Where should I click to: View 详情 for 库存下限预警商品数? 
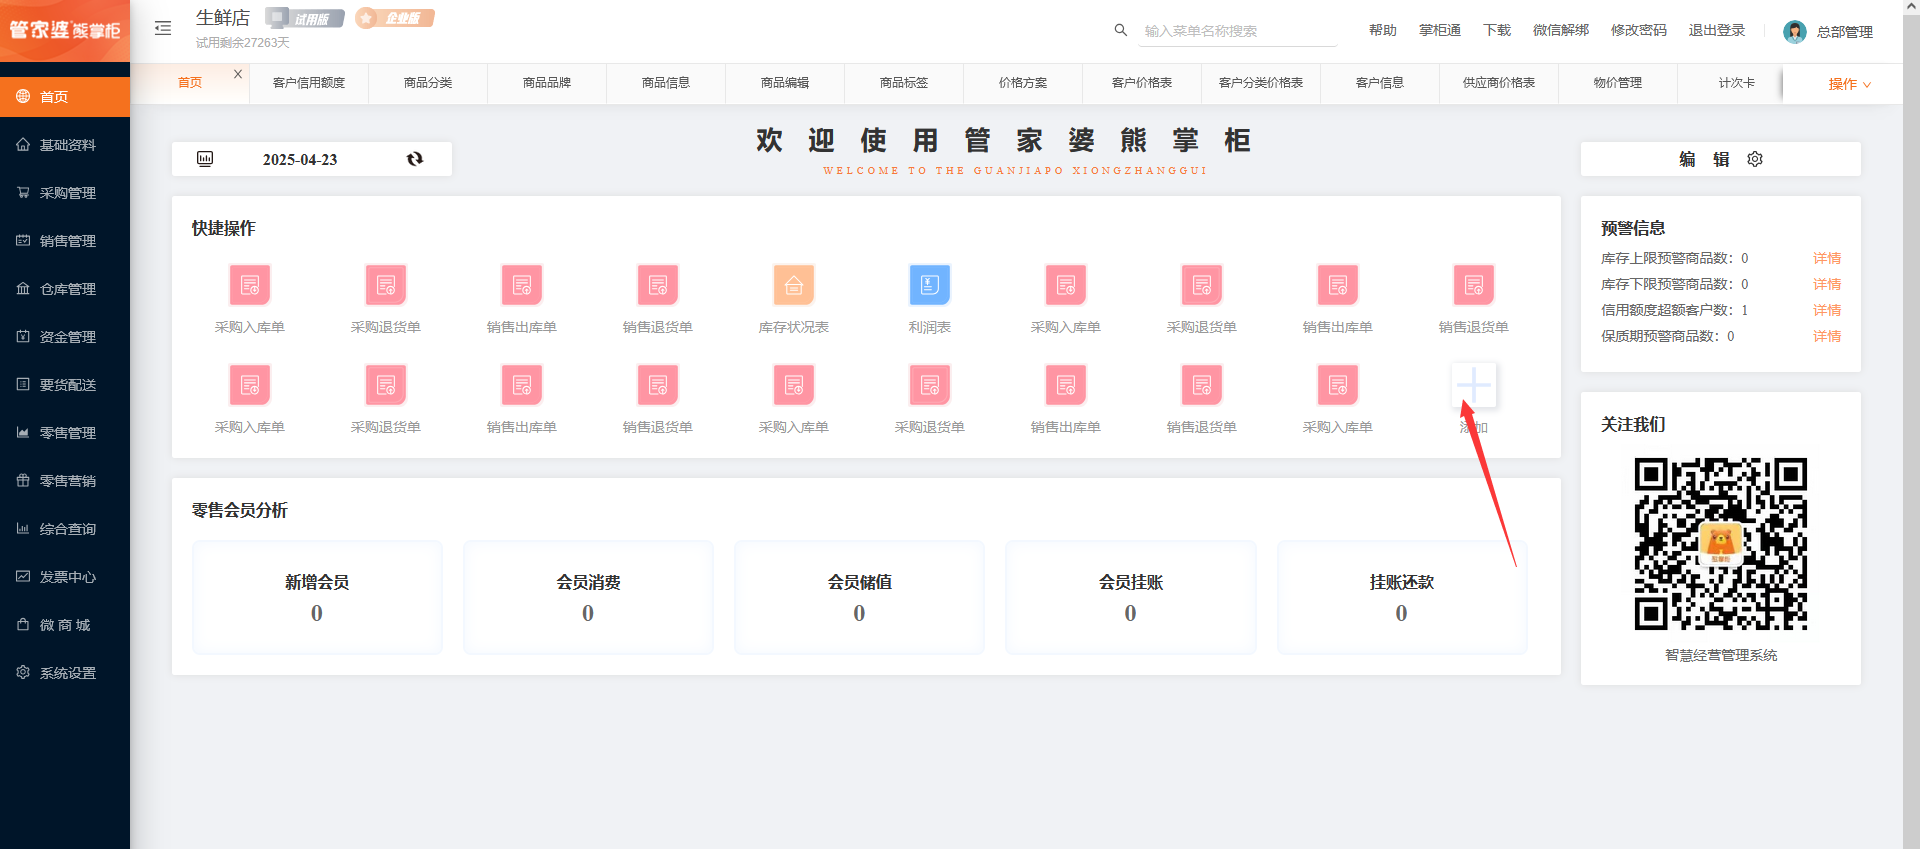1827,284
